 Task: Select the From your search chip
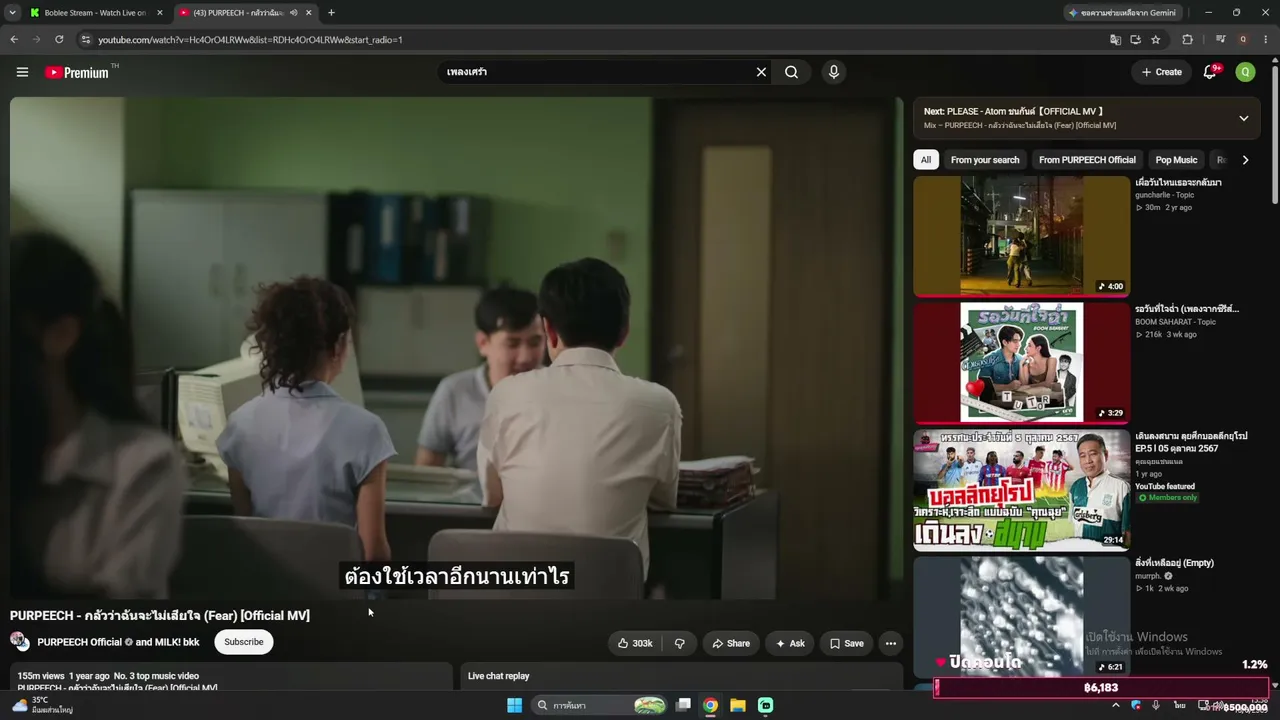[x=985, y=160]
